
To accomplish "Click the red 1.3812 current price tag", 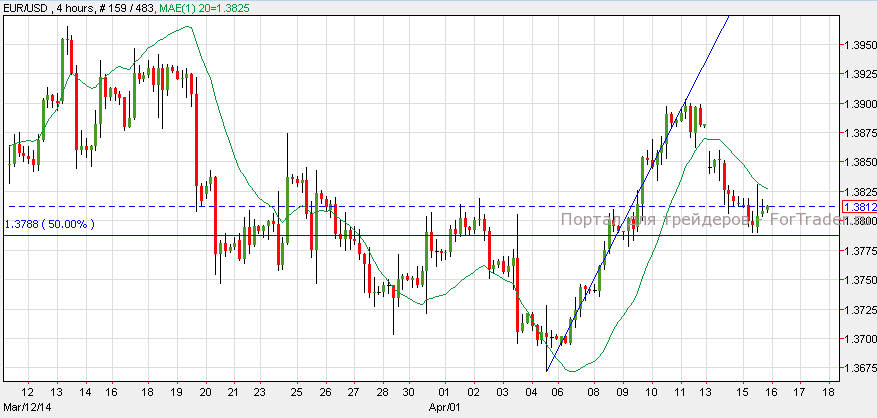I will click(859, 207).
